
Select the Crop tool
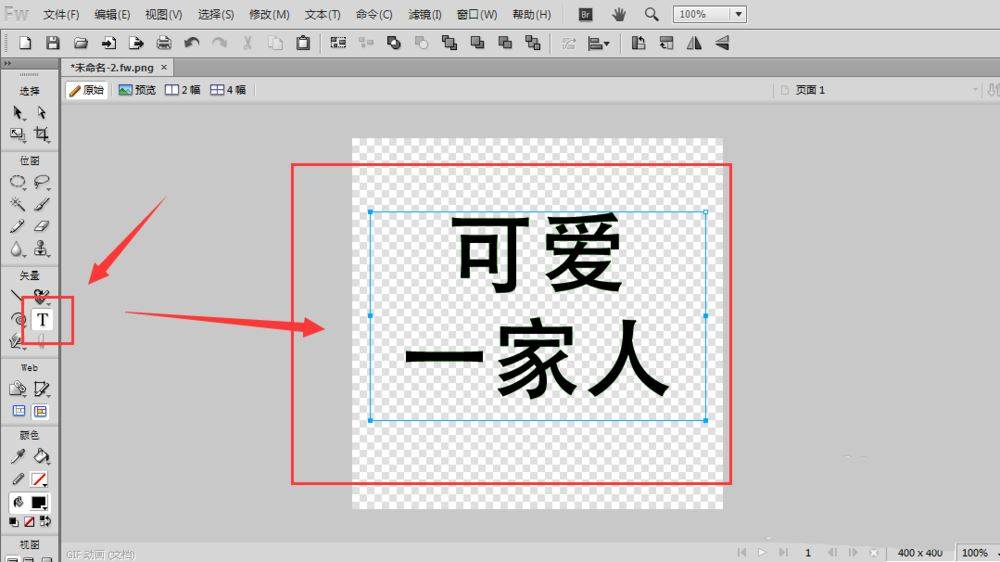click(42, 134)
